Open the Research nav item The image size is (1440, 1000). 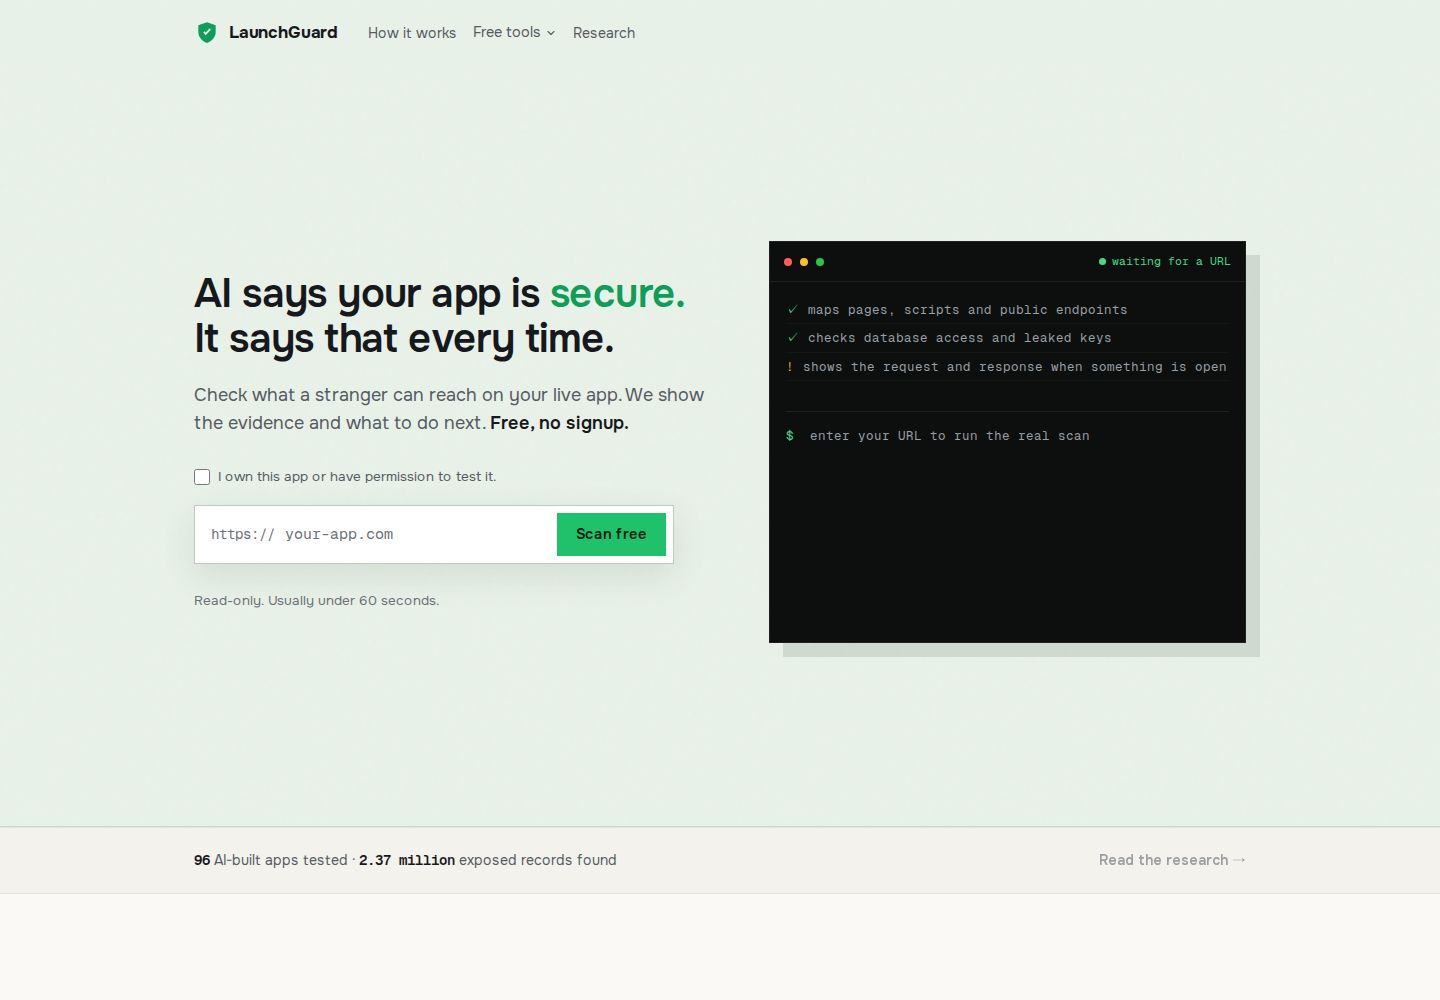(604, 33)
